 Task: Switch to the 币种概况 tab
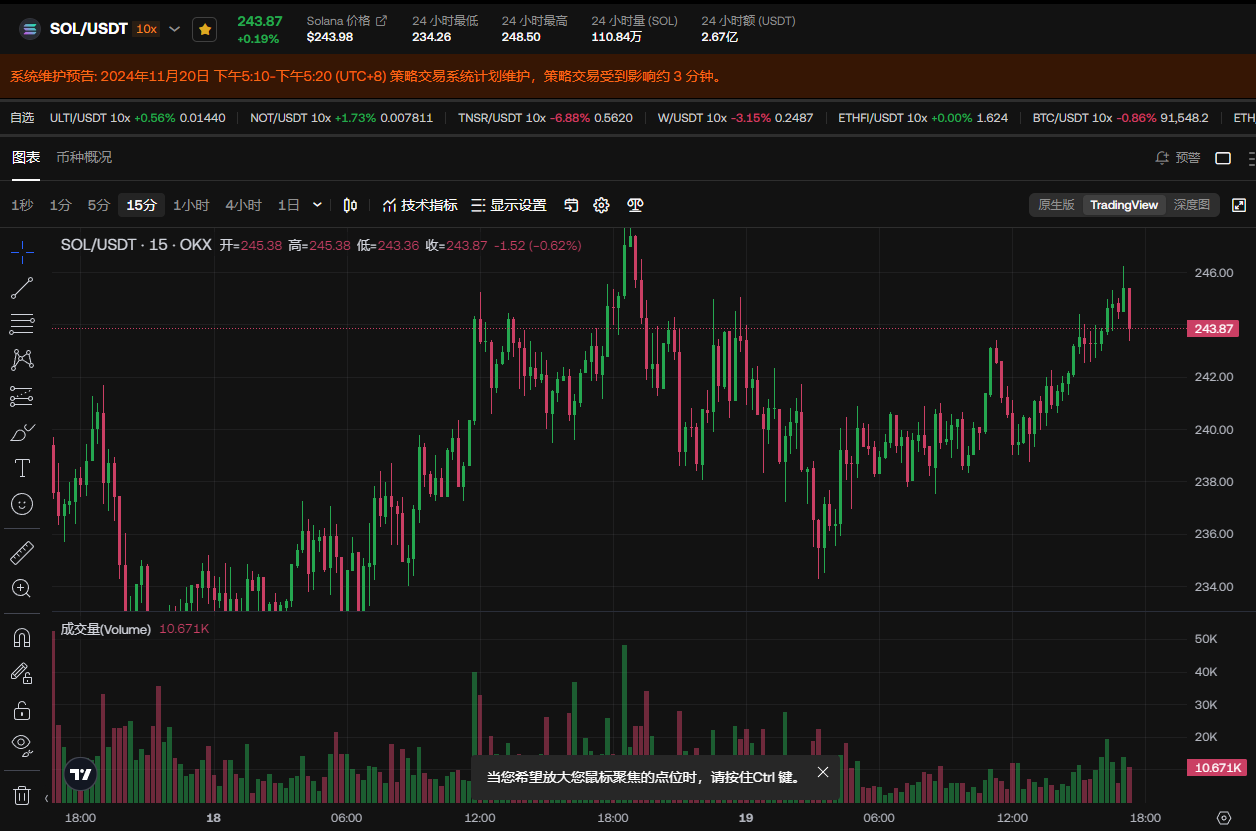tap(84, 157)
